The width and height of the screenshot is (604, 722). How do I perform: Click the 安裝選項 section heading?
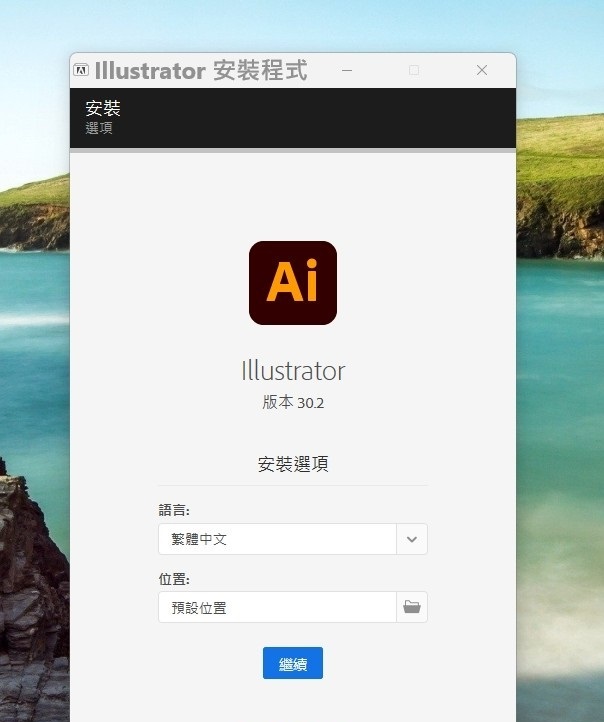pos(293,464)
